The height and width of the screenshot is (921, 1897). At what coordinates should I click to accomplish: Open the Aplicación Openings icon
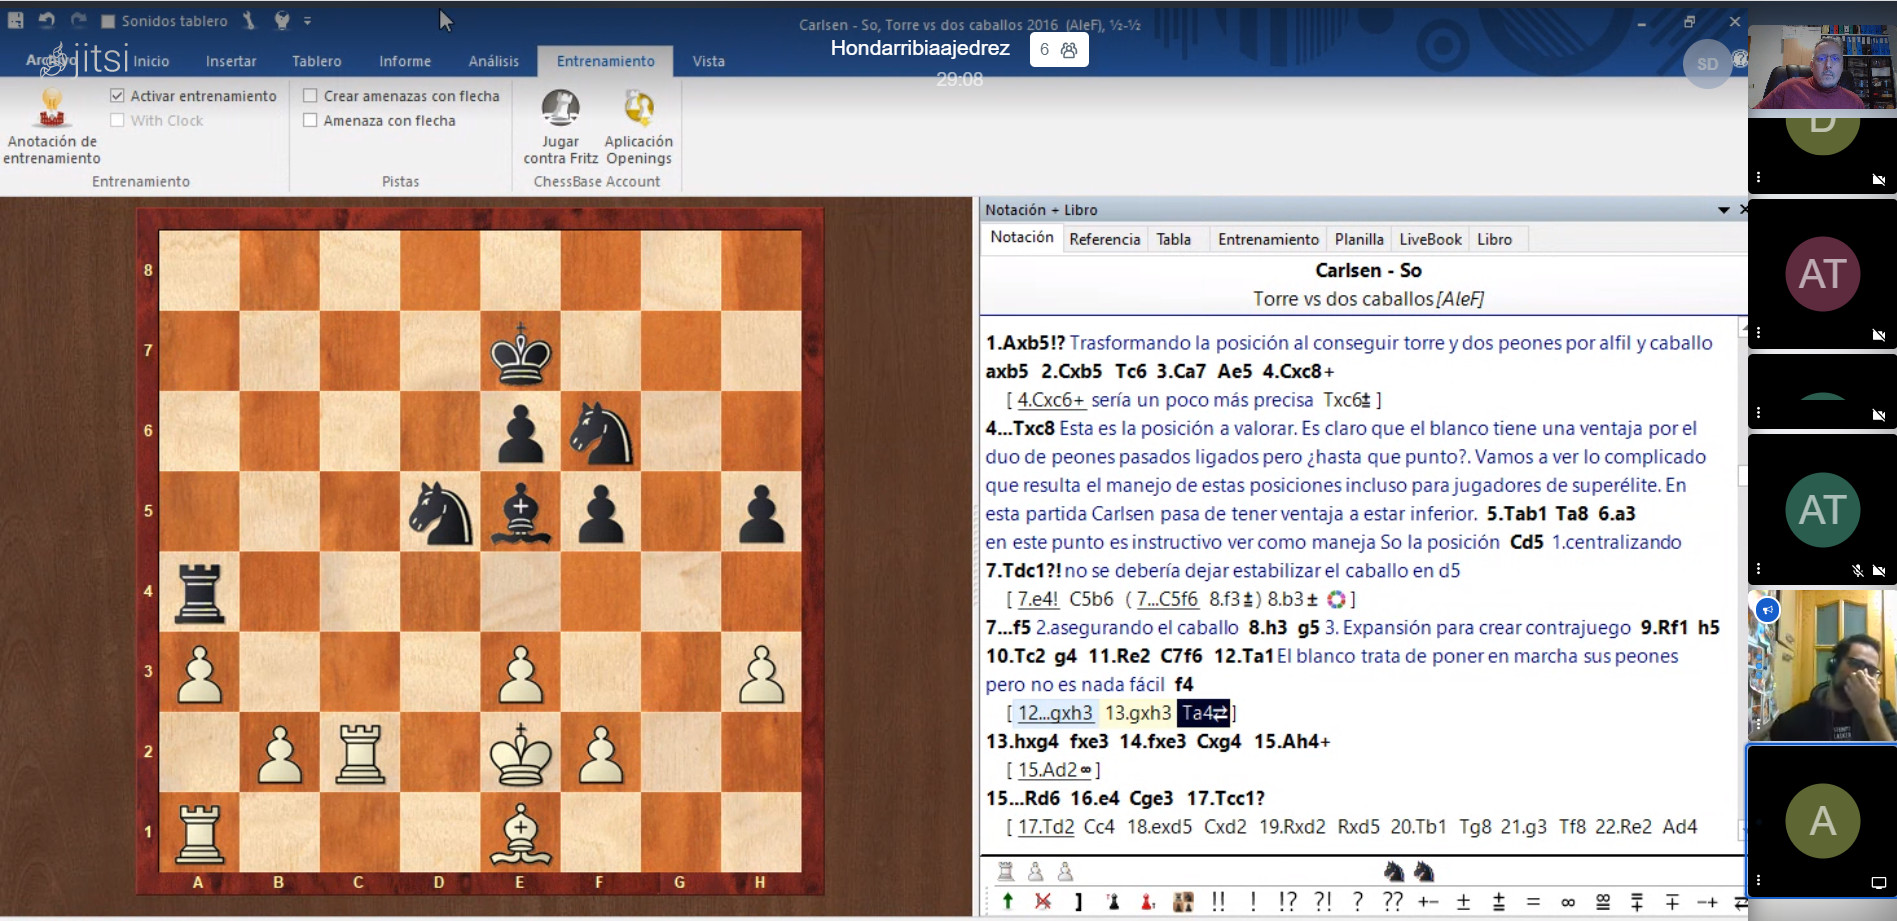tap(638, 126)
